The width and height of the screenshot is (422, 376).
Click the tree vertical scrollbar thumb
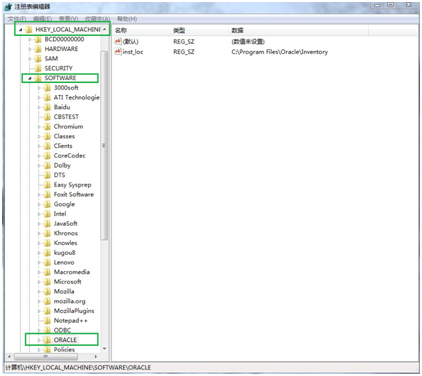click(x=104, y=146)
